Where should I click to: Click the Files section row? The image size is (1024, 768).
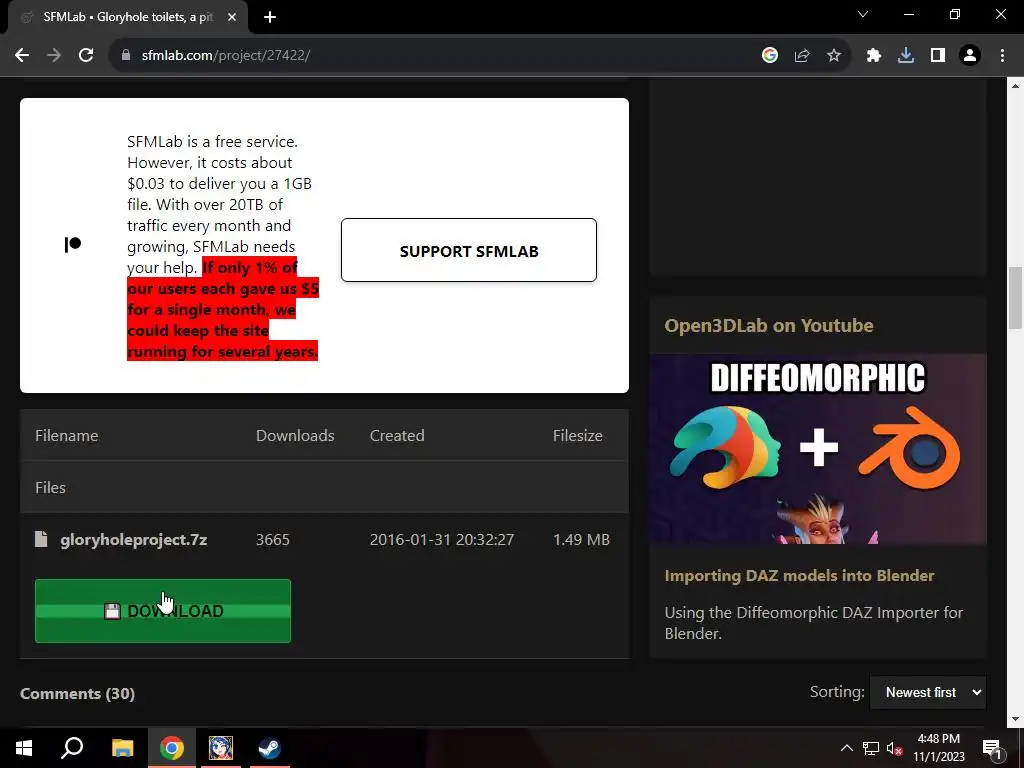point(325,487)
